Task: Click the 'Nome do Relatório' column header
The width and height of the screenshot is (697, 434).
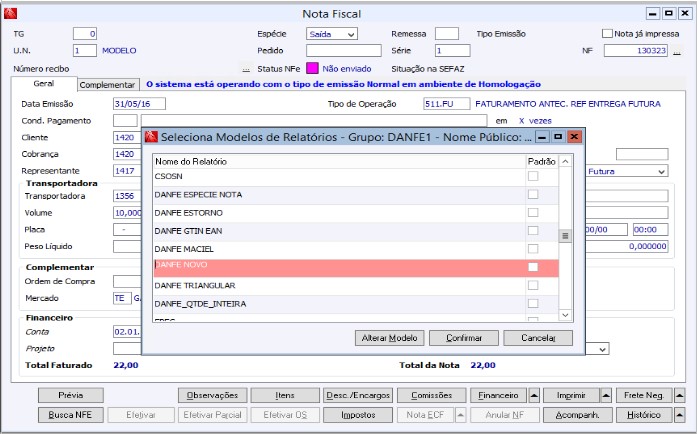Action: coord(339,161)
